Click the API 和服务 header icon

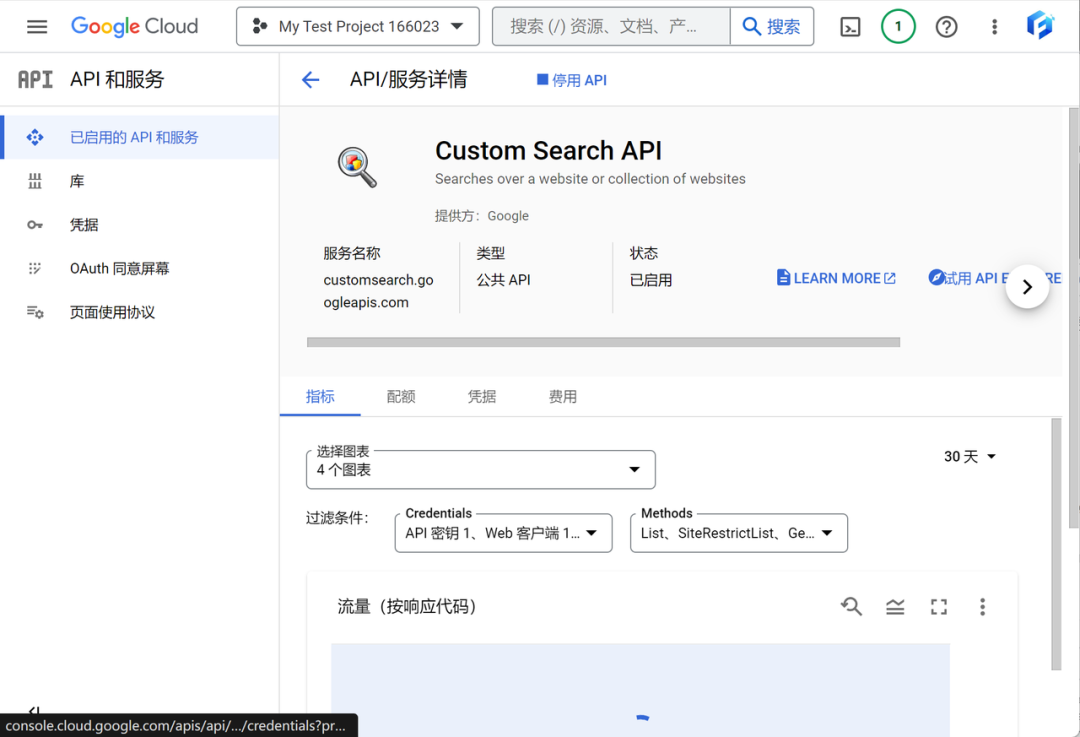pyautogui.click(x=35, y=79)
